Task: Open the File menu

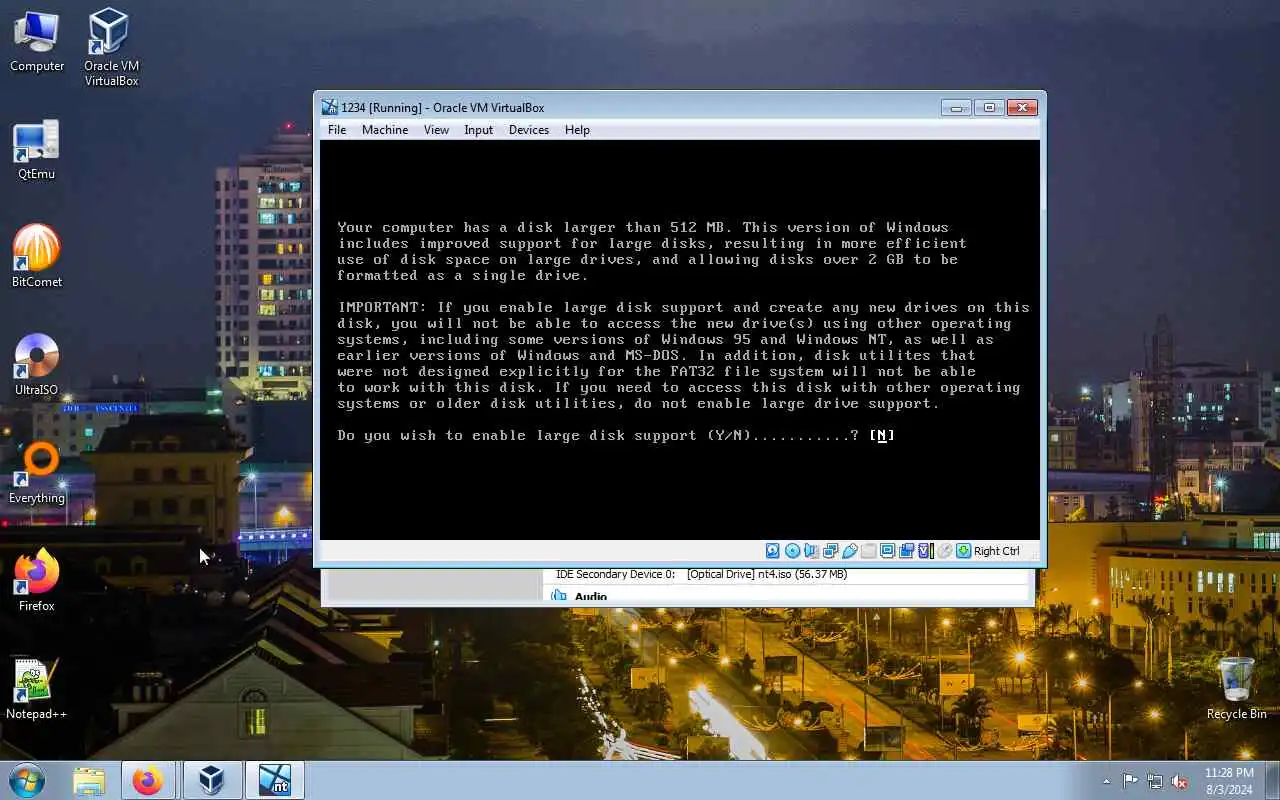Action: (337, 130)
